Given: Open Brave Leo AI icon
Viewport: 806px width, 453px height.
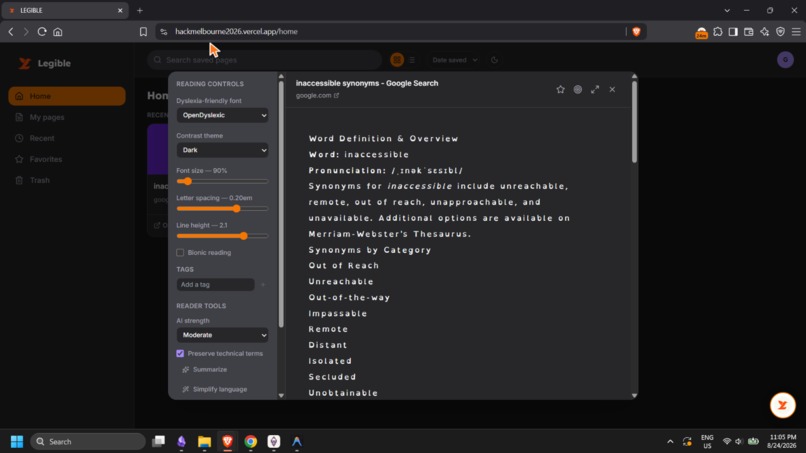Looking at the screenshot, I should tap(765, 31).
